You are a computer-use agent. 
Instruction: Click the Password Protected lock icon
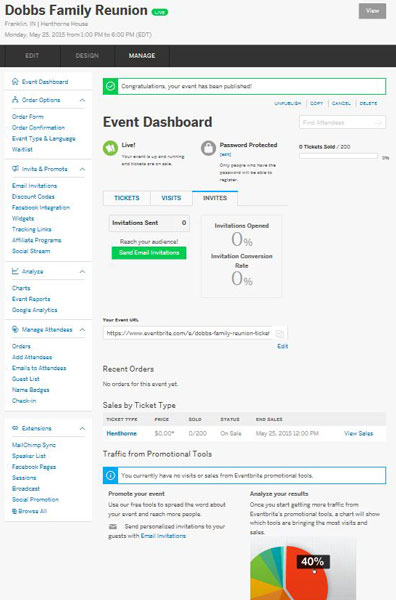click(x=209, y=148)
